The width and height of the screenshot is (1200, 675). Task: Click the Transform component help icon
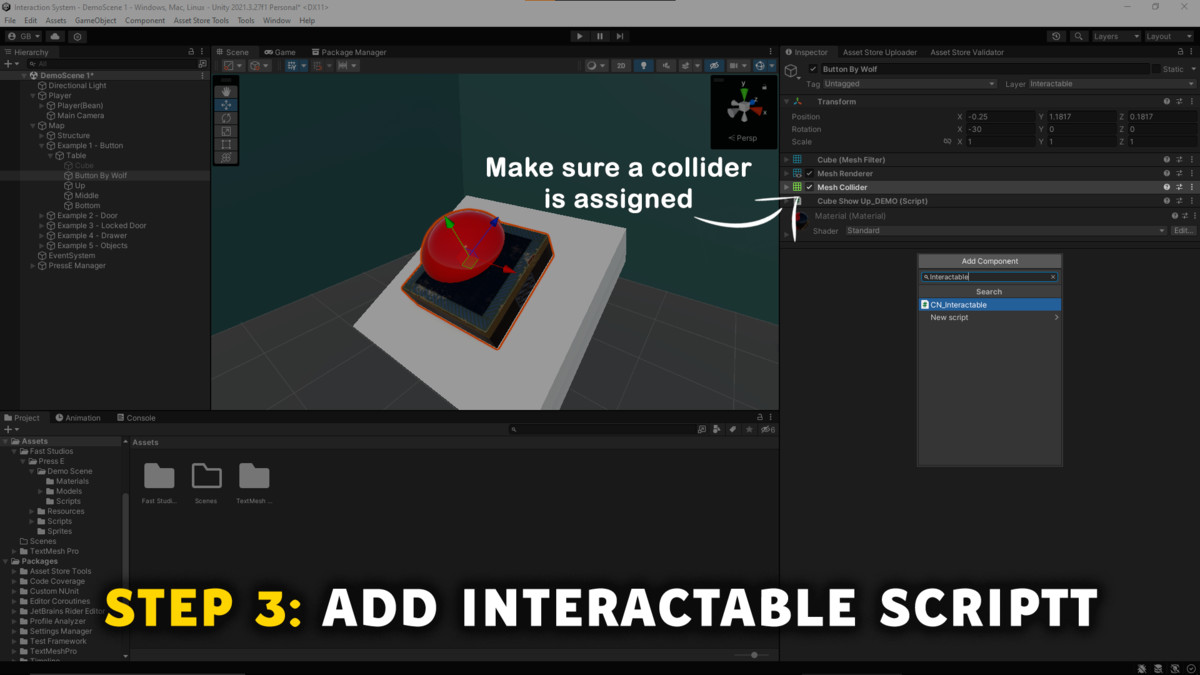1166,101
